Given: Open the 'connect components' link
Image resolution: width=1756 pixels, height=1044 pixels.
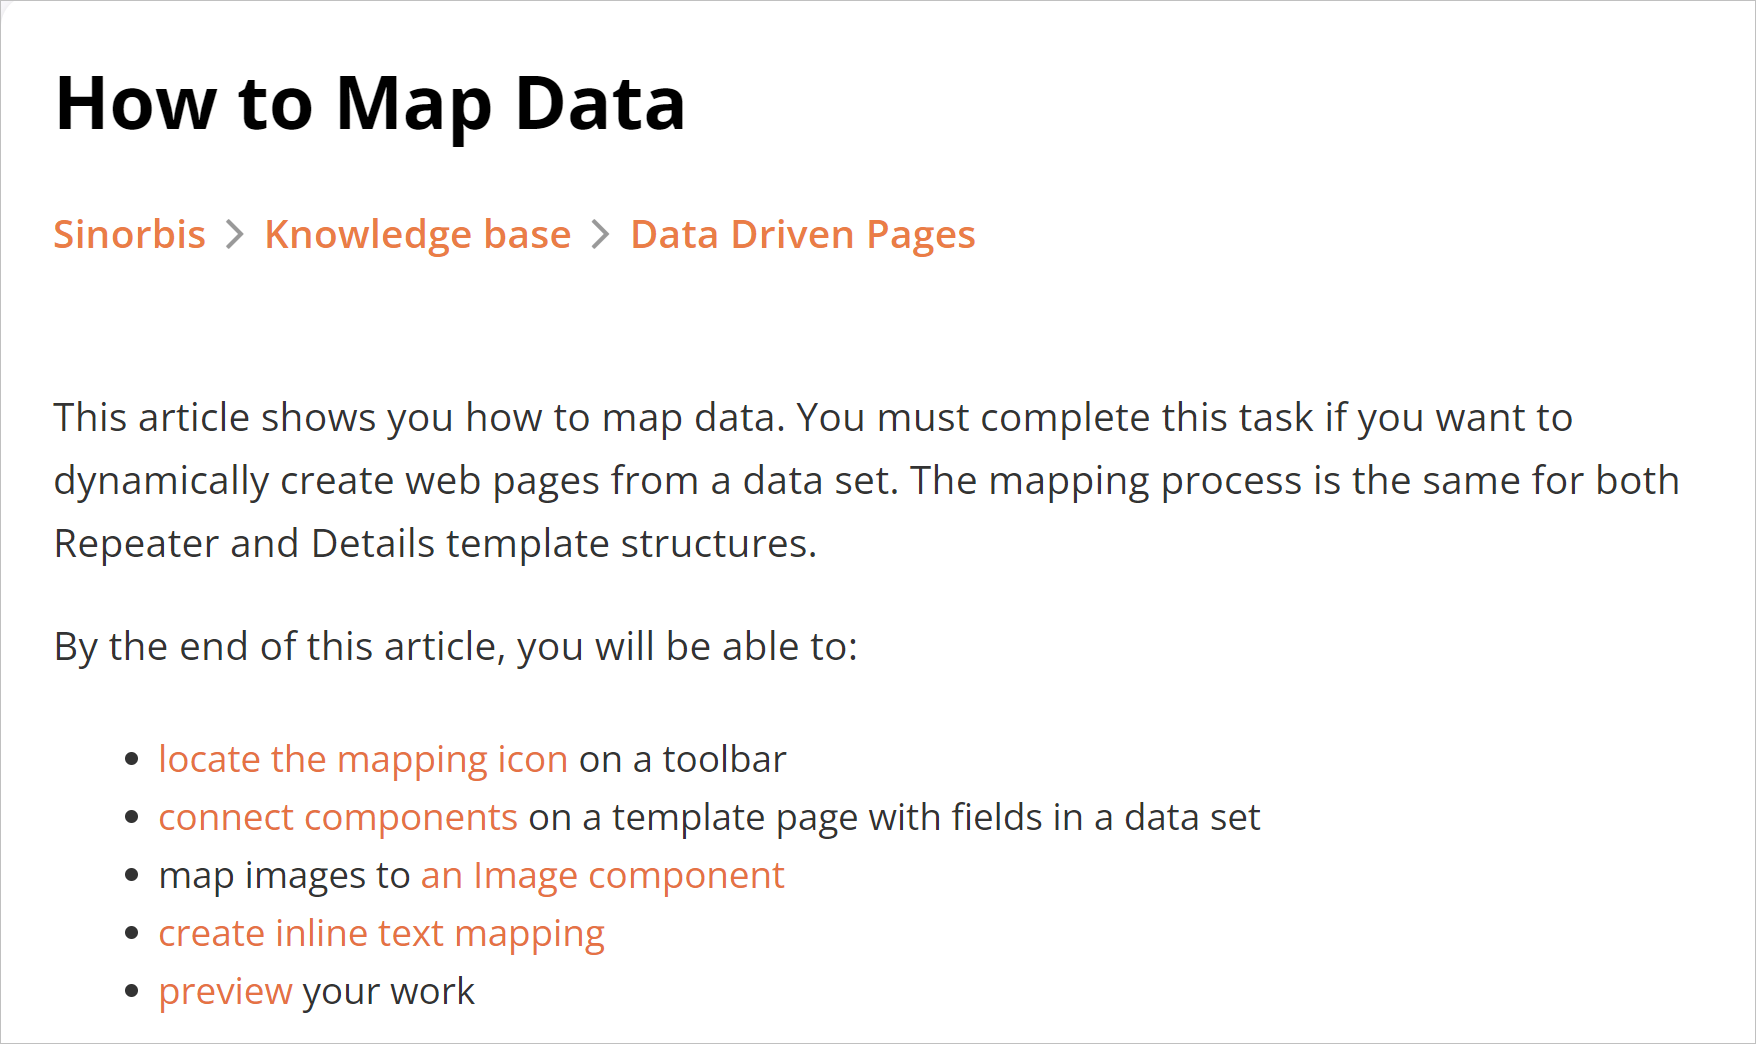Looking at the screenshot, I should tap(338, 818).
